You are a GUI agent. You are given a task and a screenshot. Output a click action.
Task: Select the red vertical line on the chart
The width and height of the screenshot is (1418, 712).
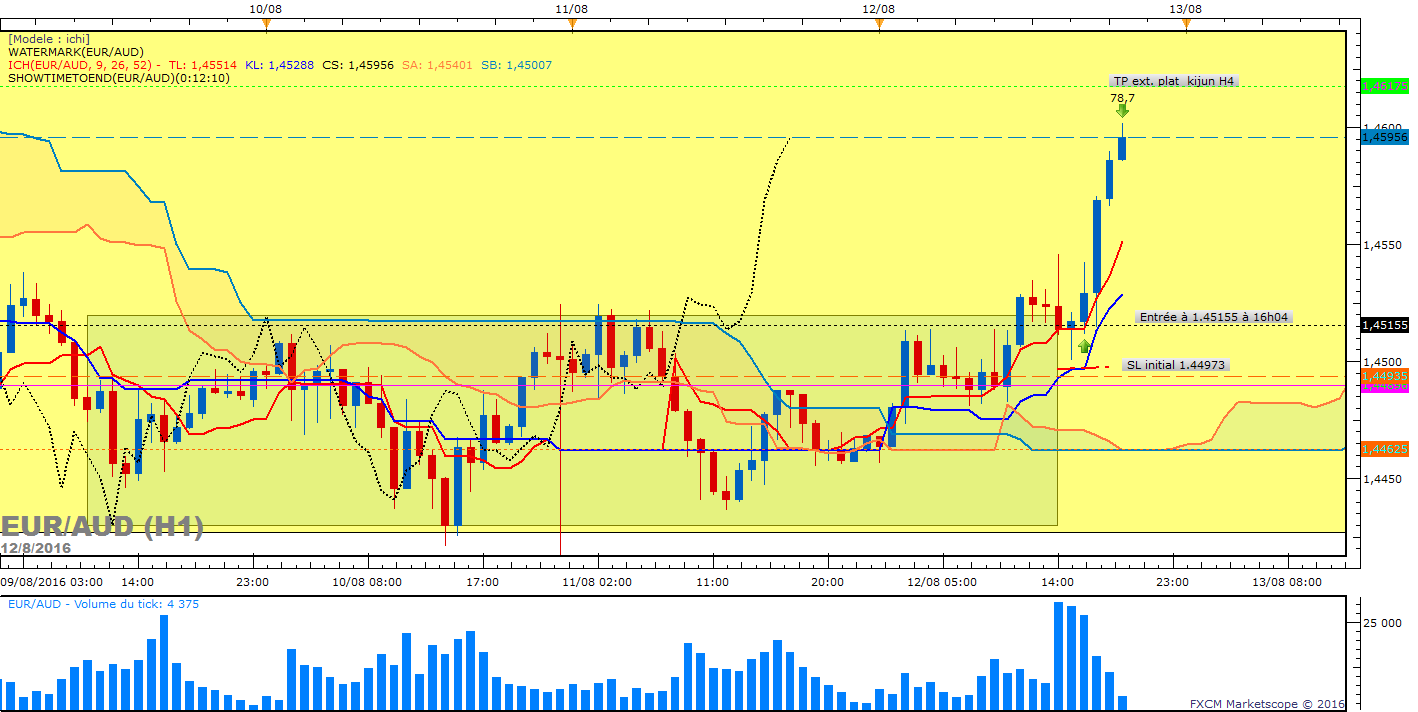point(560,428)
